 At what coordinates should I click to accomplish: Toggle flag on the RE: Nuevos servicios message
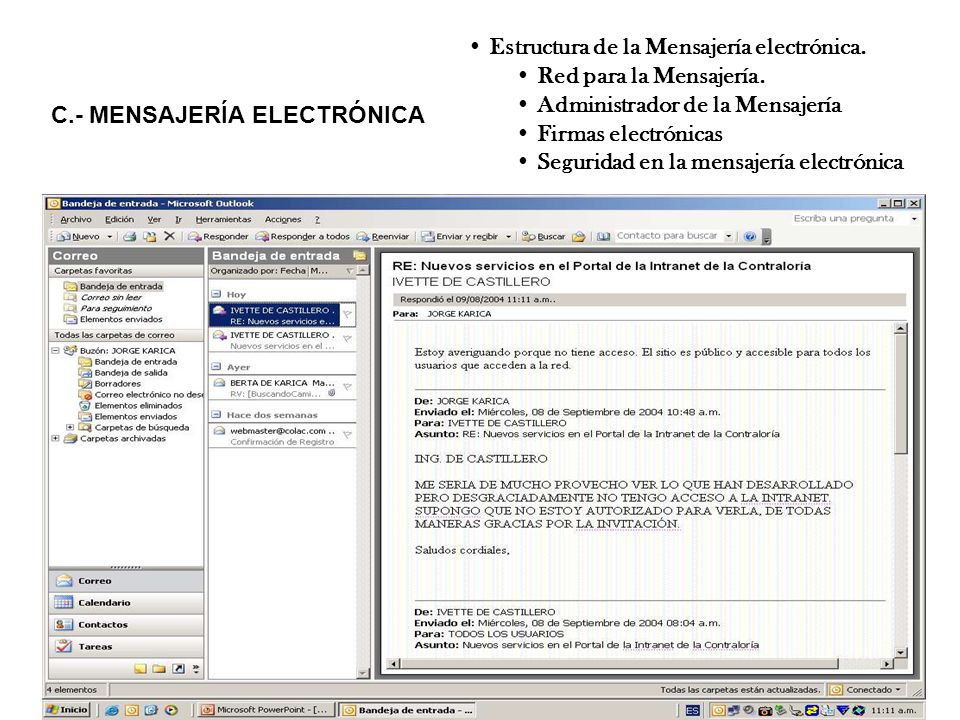[347, 315]
